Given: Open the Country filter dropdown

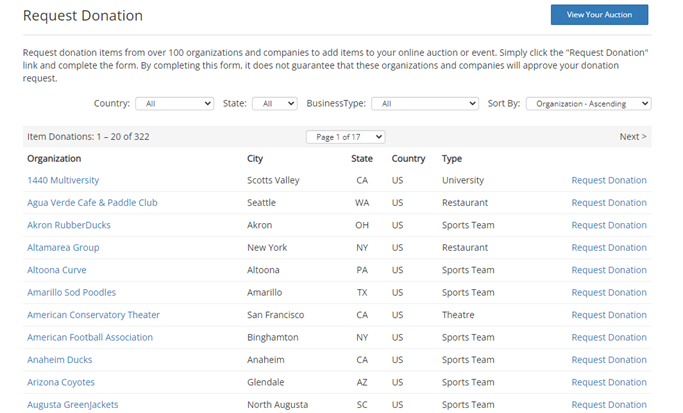Looking at the screenshot, I should (174, 104).
